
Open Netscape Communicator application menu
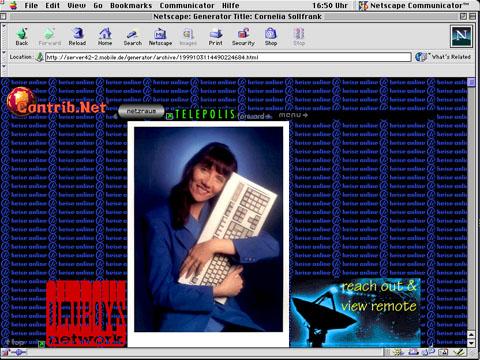pyautogui.click(x=414, y=5)
